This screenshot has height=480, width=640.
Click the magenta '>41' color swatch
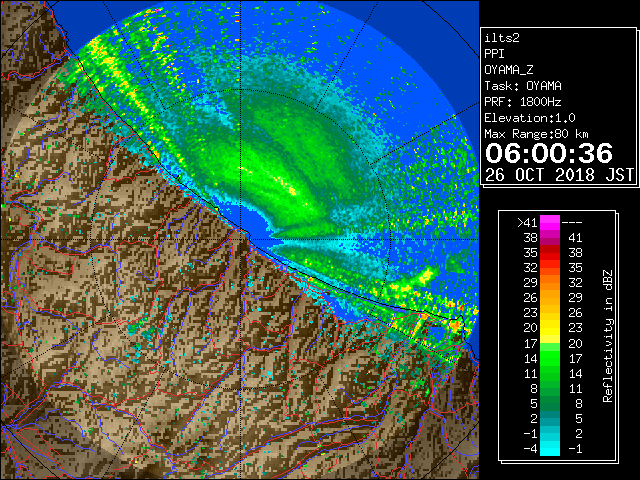[x=550, y=222]
